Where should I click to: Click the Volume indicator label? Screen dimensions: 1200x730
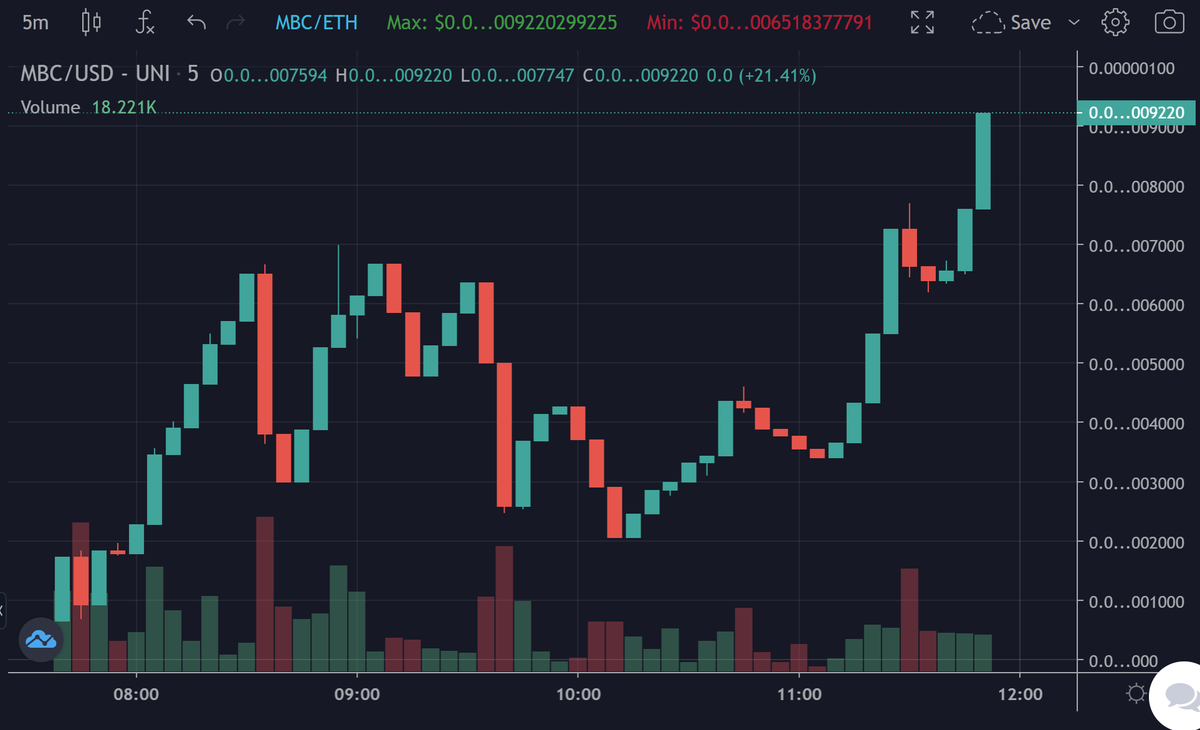point(49,107)
